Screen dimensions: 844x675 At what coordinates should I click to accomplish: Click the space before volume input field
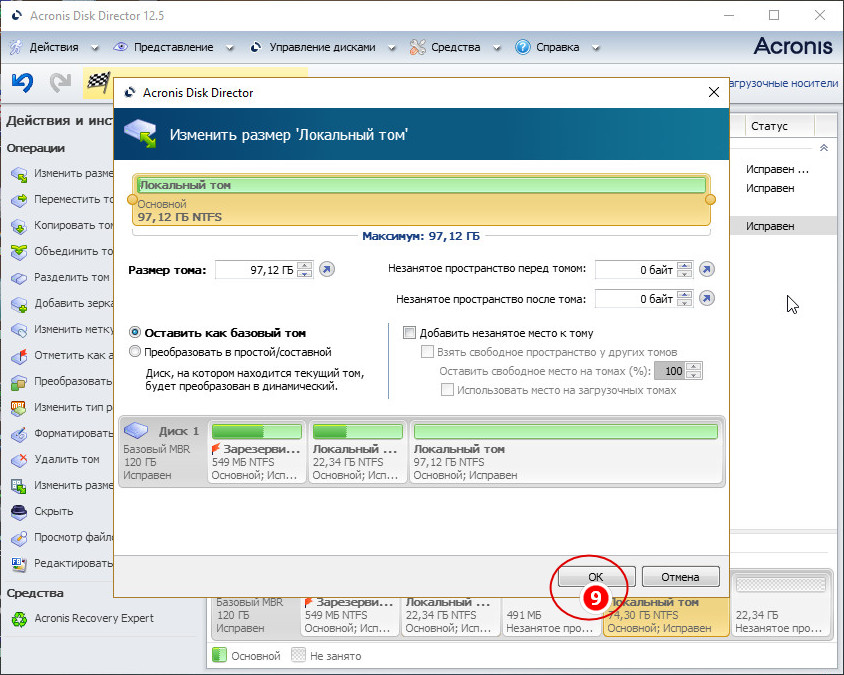[x=636, y=269]
